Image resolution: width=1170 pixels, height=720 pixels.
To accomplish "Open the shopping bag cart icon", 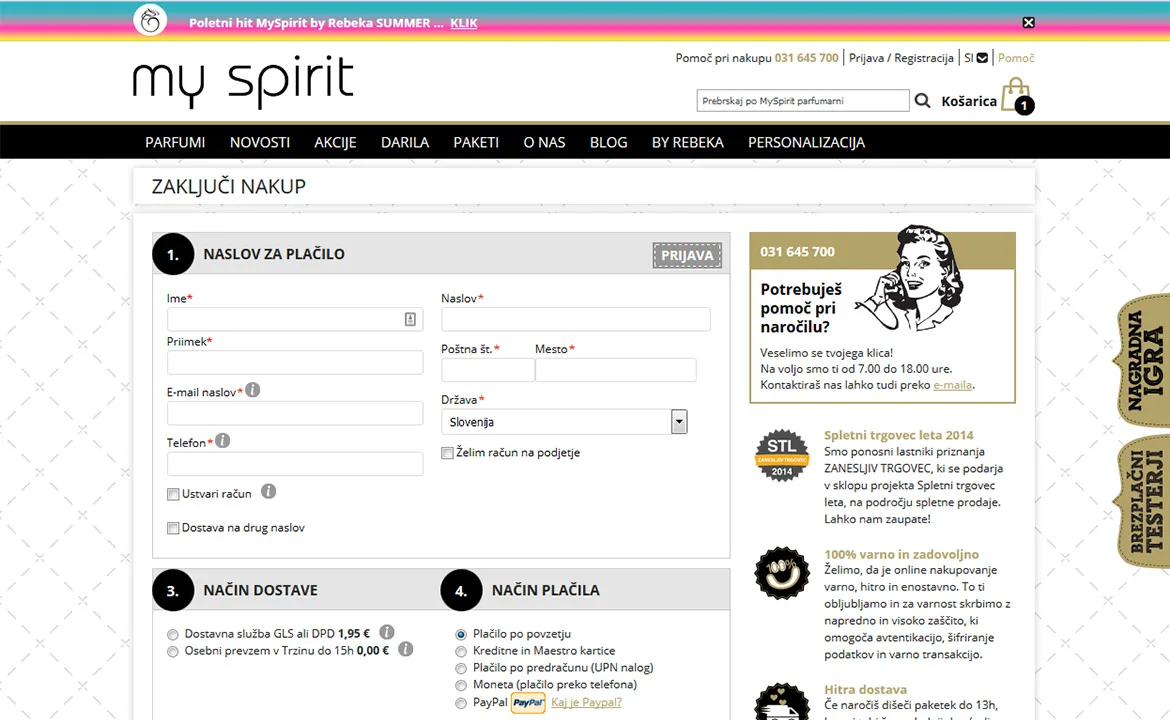I will [1017, 96].
